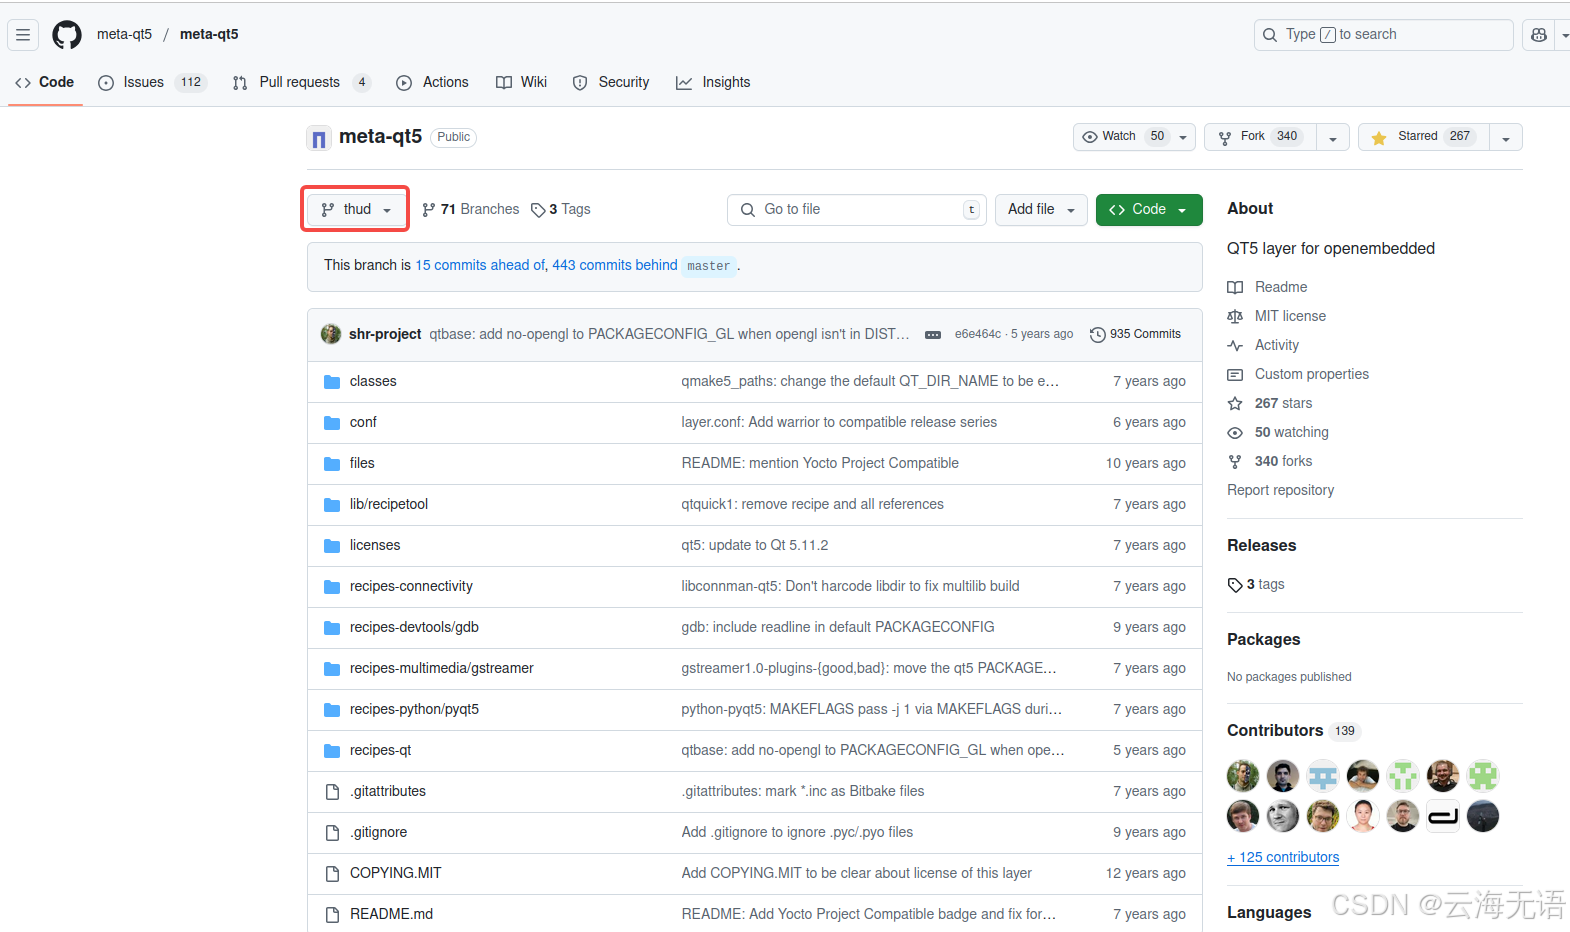The width and height of the screenshot is (1570, 932).
Task: Open Custom properties link
Action: pyautogui.click(x=1298, y=374)
